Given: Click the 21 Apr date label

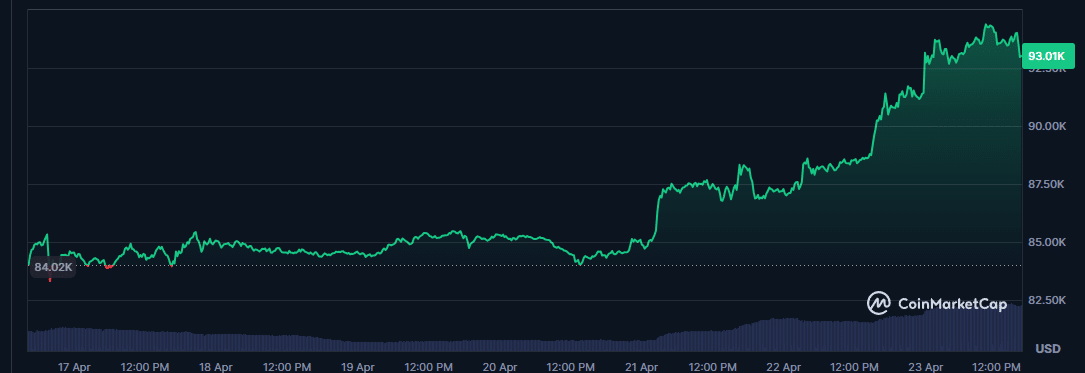Looking at the screenshot, I should tap(641, 366).
